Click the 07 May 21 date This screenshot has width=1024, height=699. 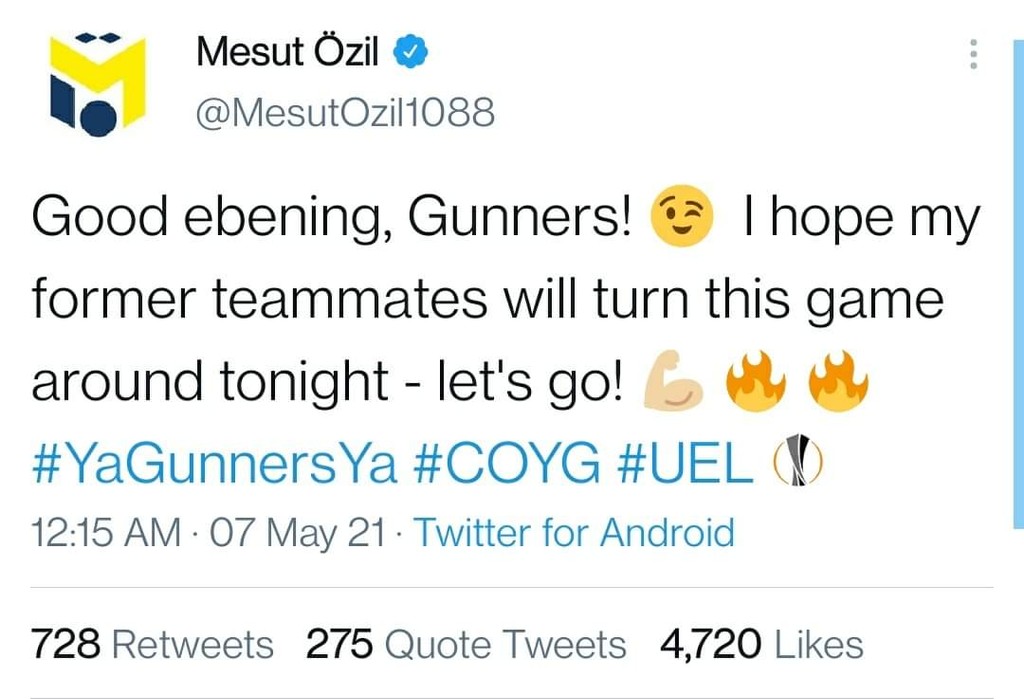(x=296, y=532)
